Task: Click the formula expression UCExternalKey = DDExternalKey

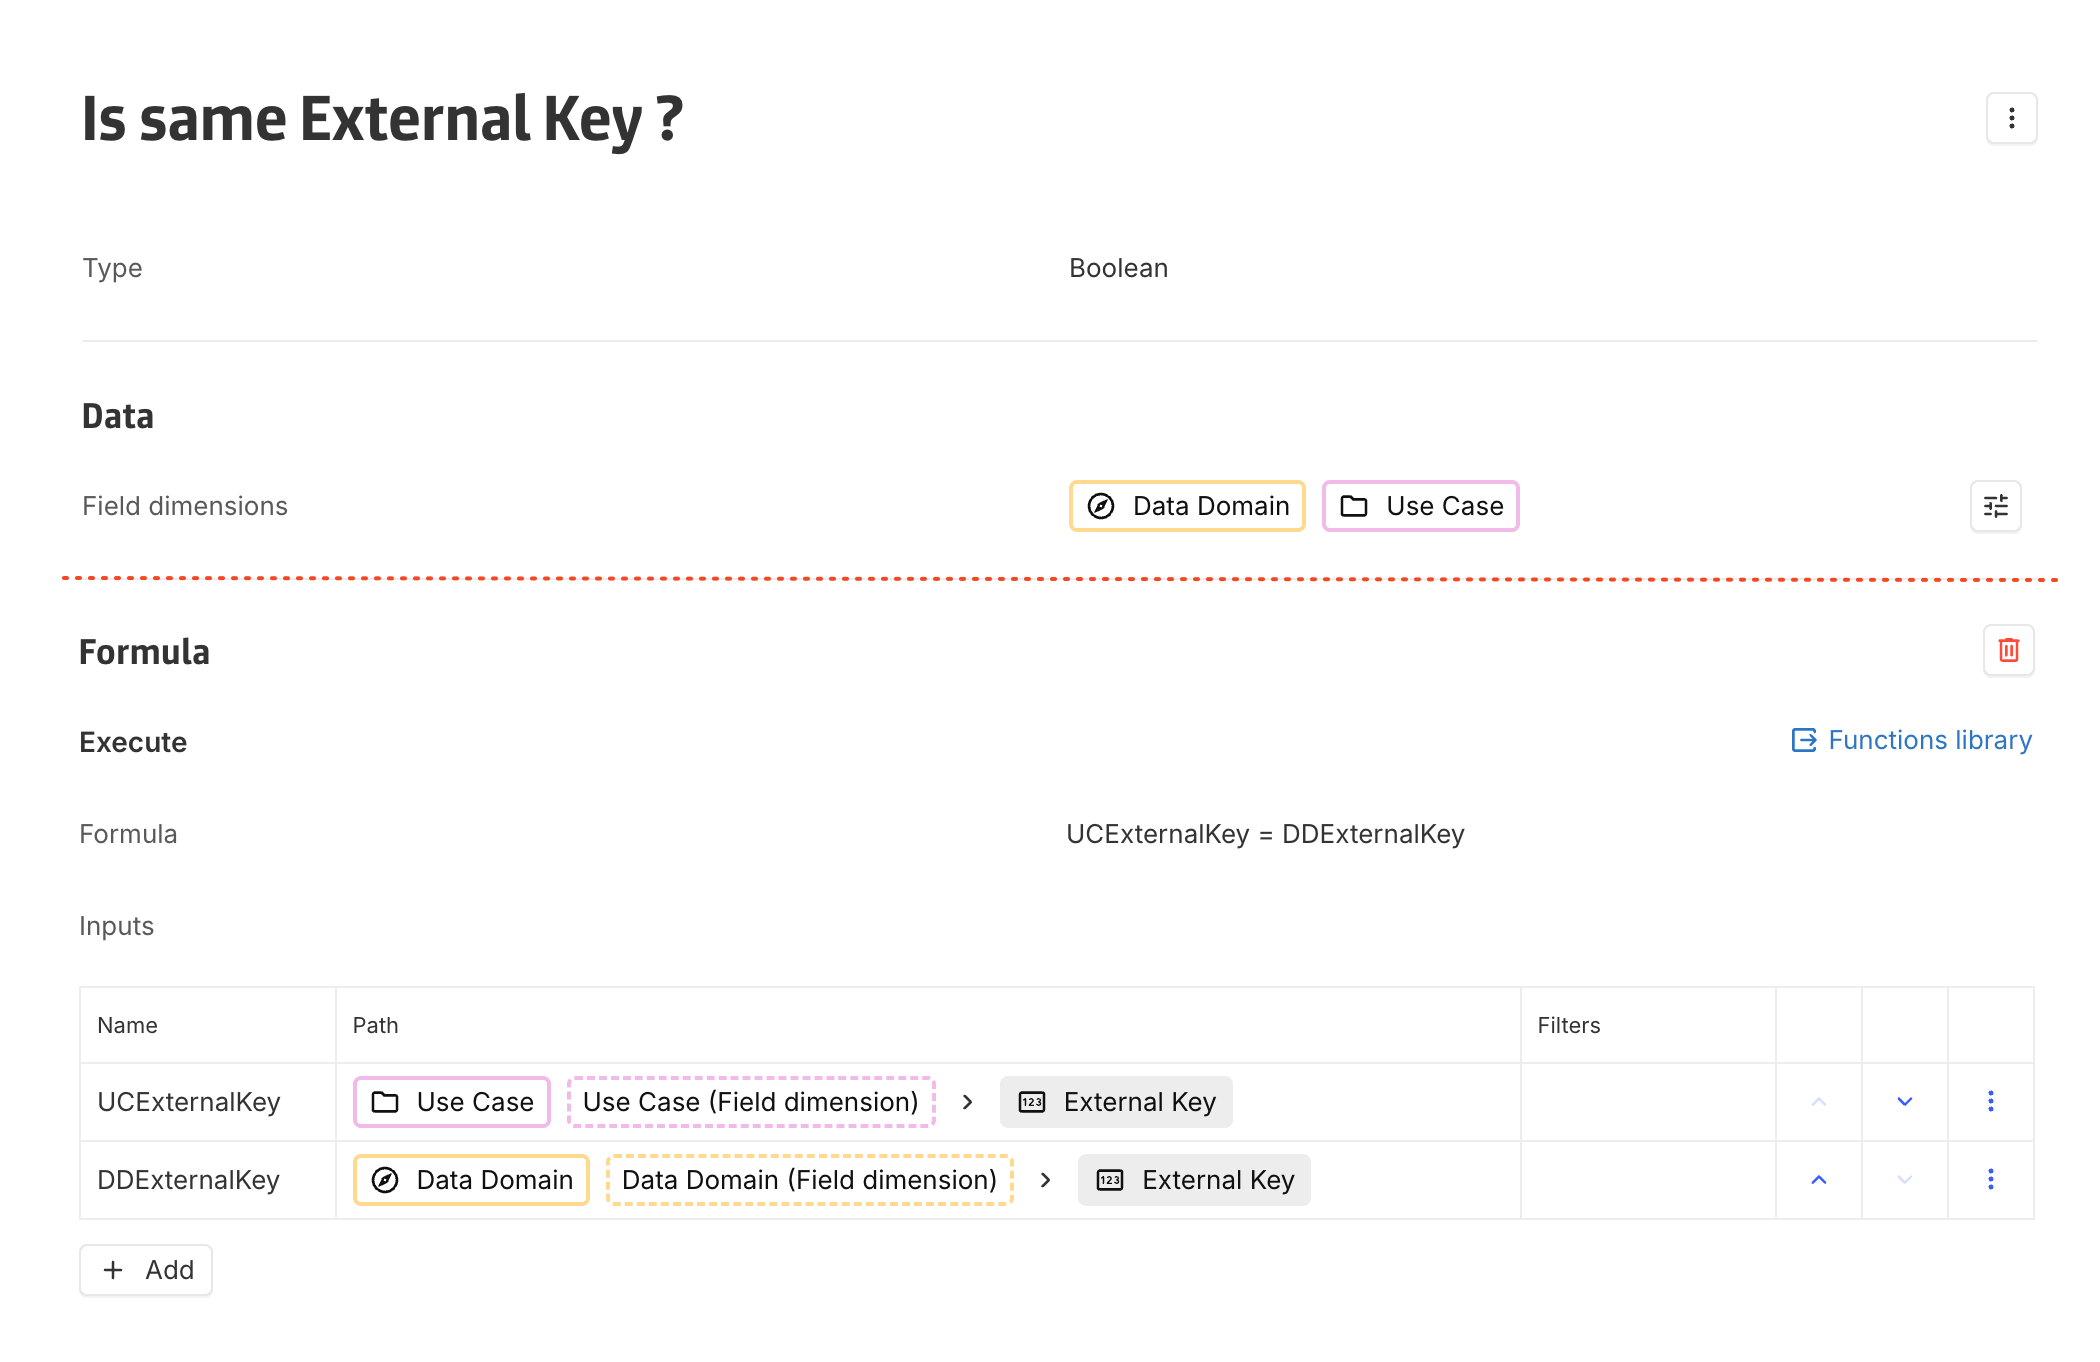Action: click(x=1265, y=834)
